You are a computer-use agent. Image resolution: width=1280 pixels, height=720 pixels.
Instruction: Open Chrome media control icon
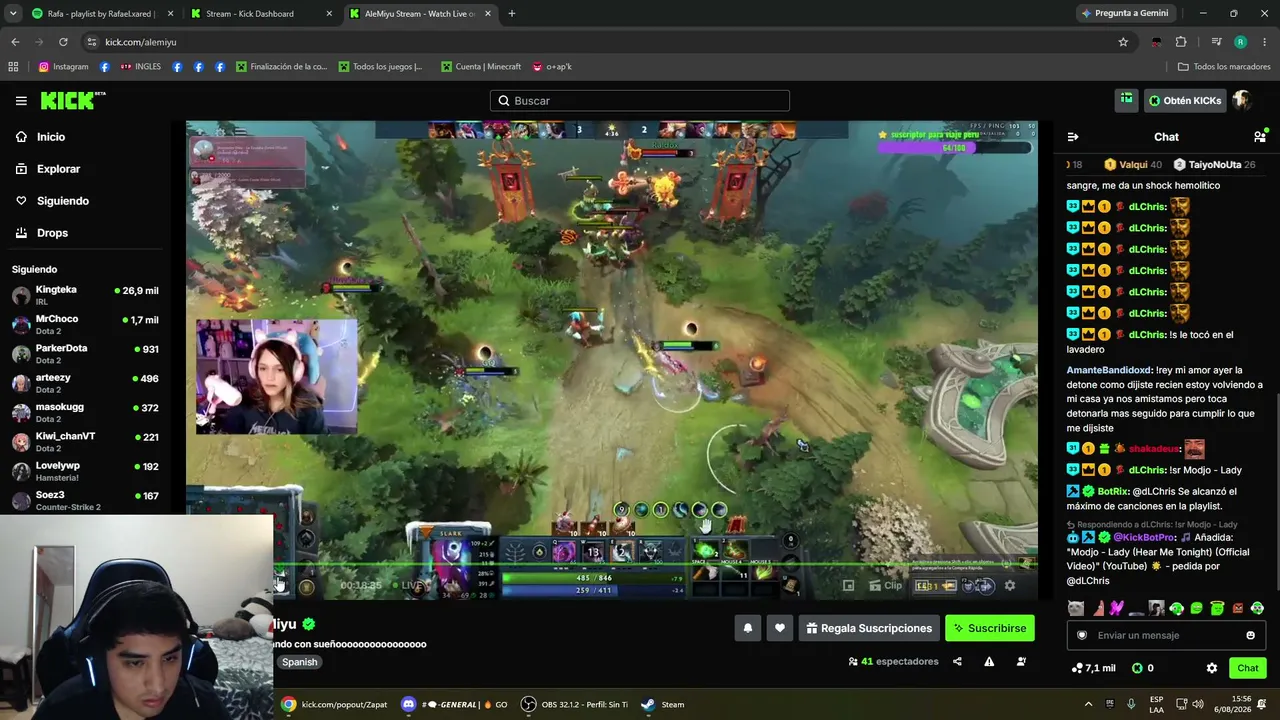point(1216,42)
